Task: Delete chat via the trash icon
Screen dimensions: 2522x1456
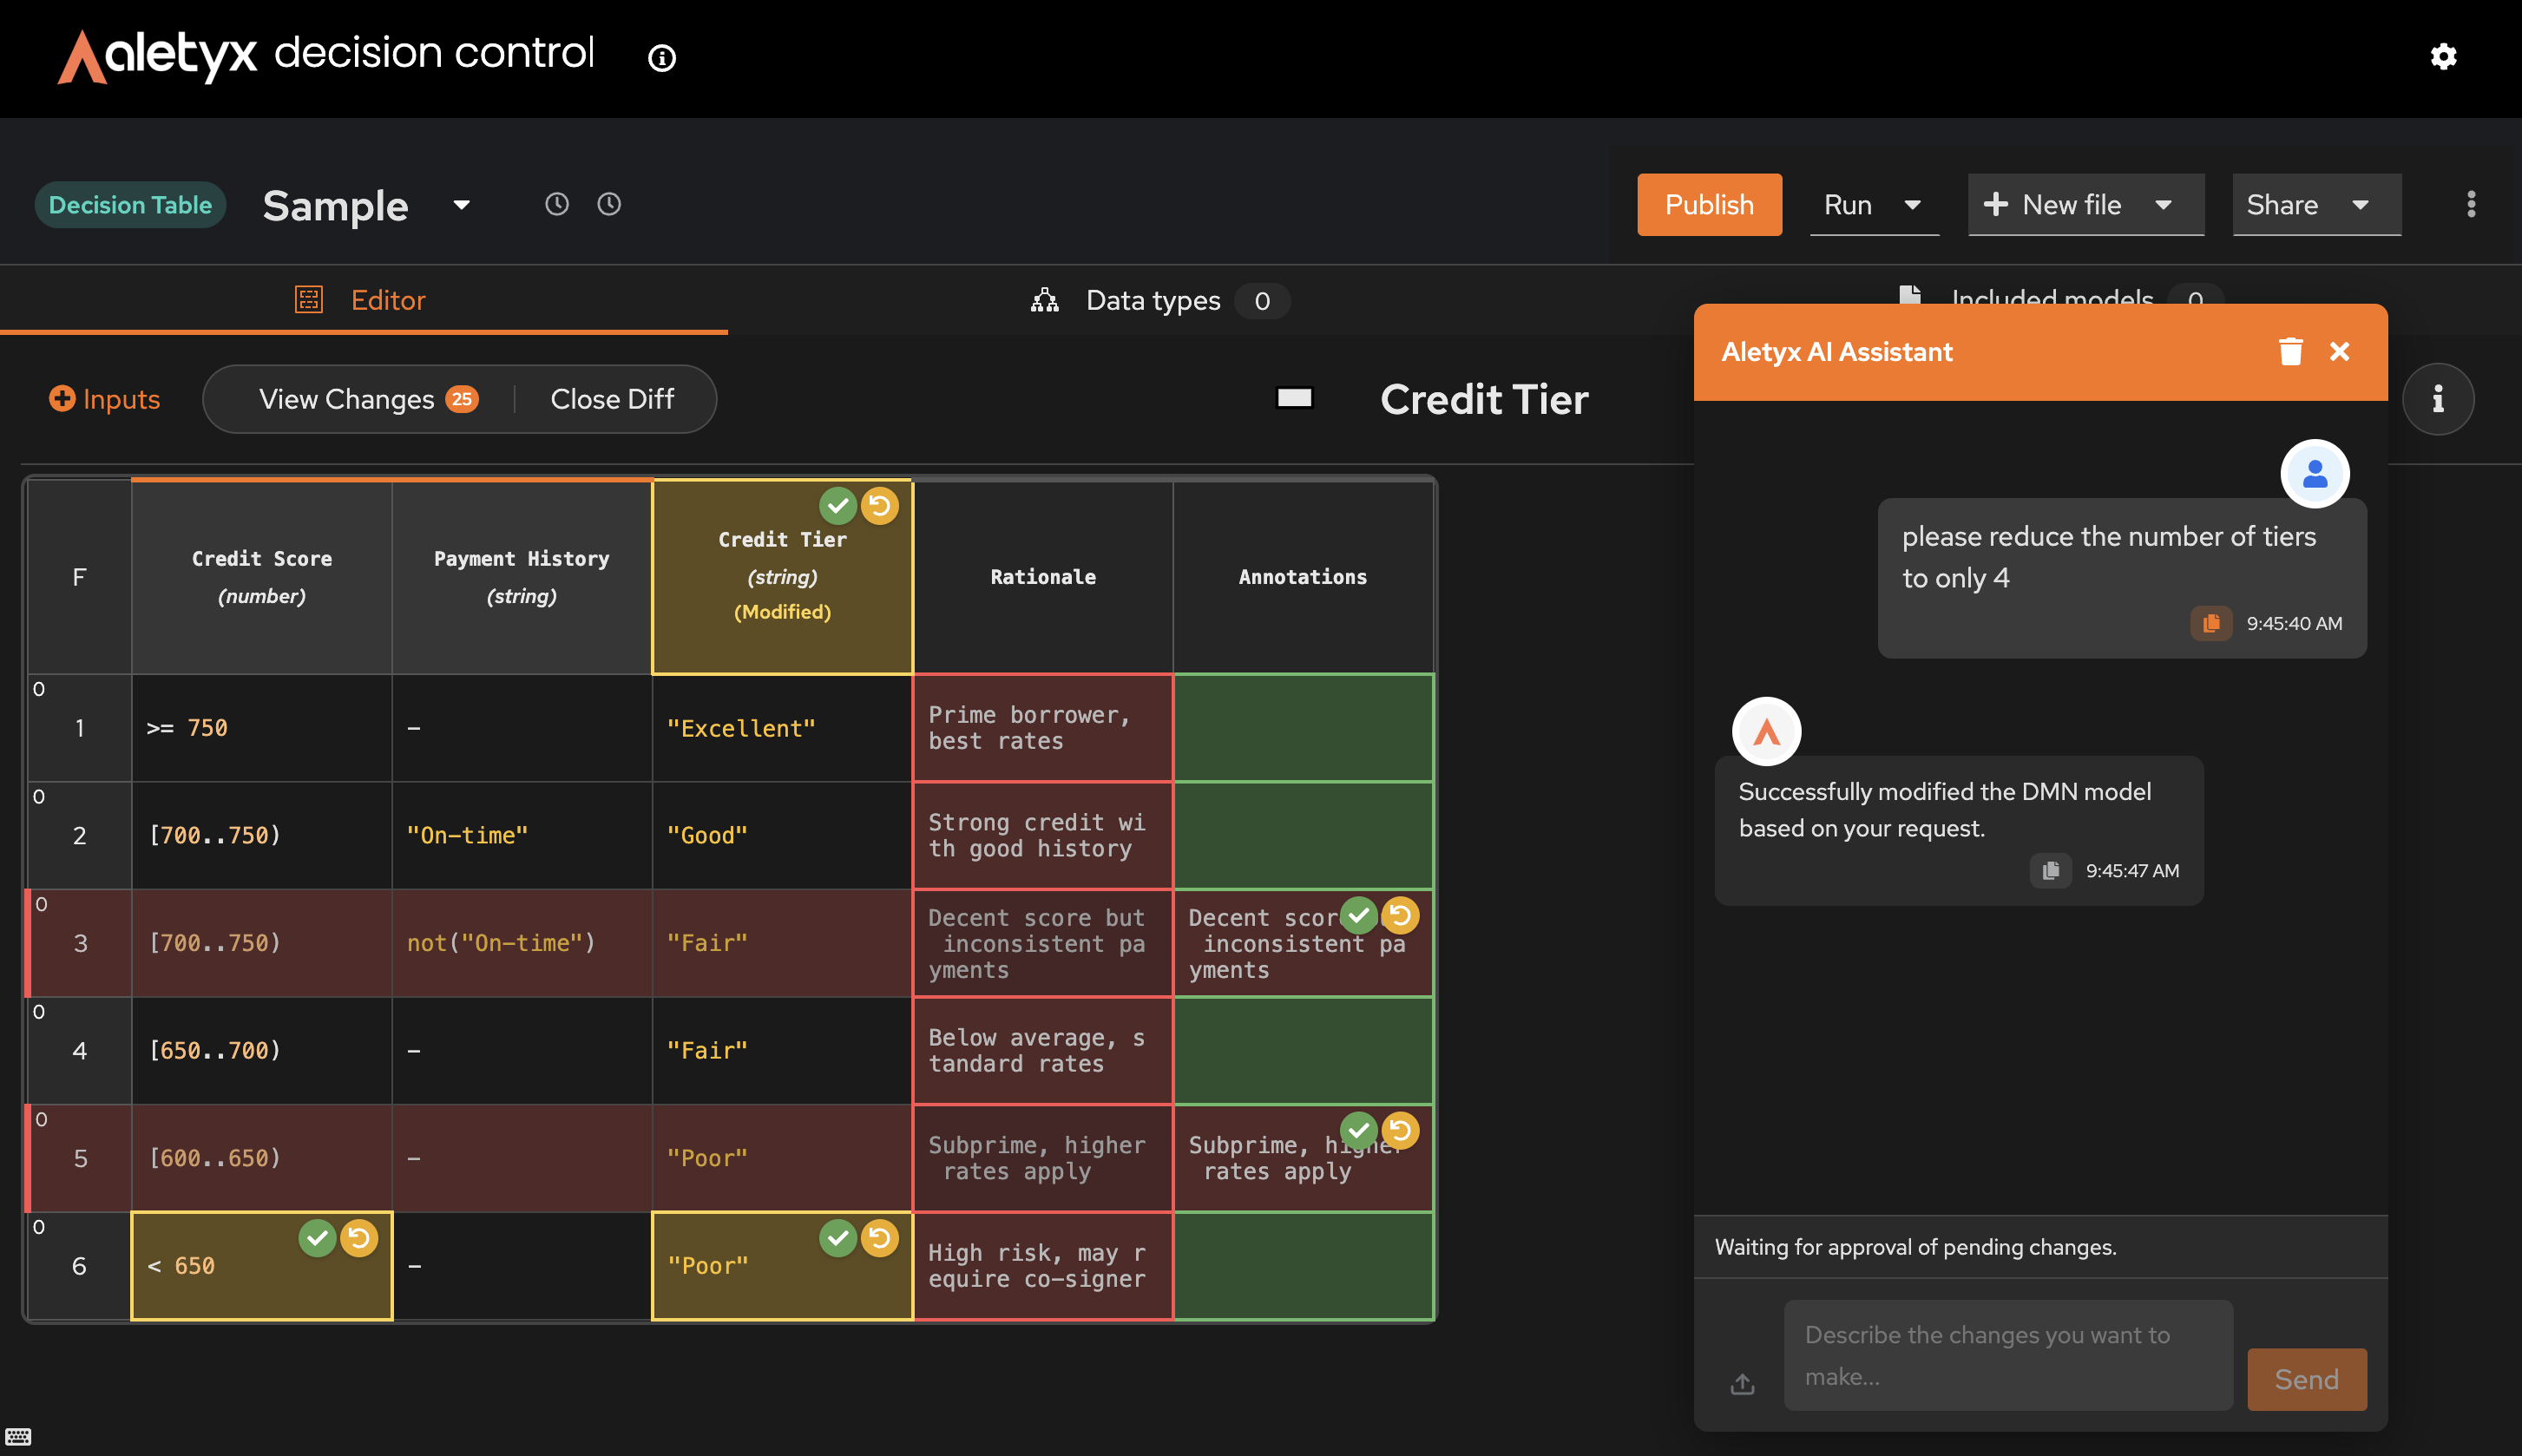Action: [2290, 351]
